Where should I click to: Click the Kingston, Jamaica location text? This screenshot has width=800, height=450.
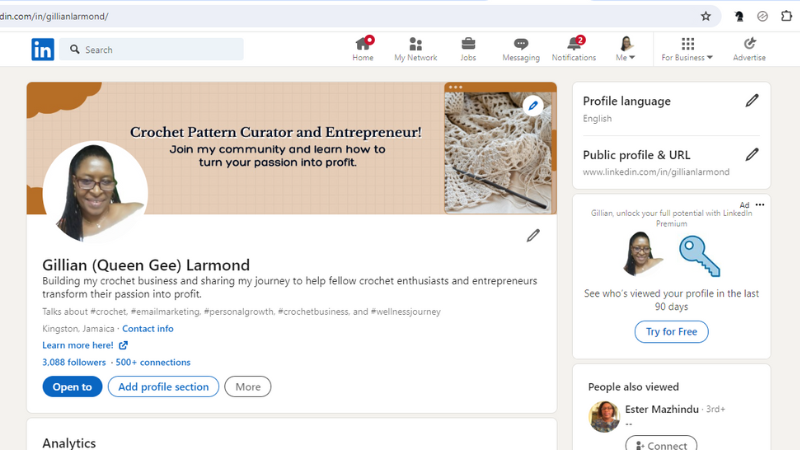coord(78,329)
